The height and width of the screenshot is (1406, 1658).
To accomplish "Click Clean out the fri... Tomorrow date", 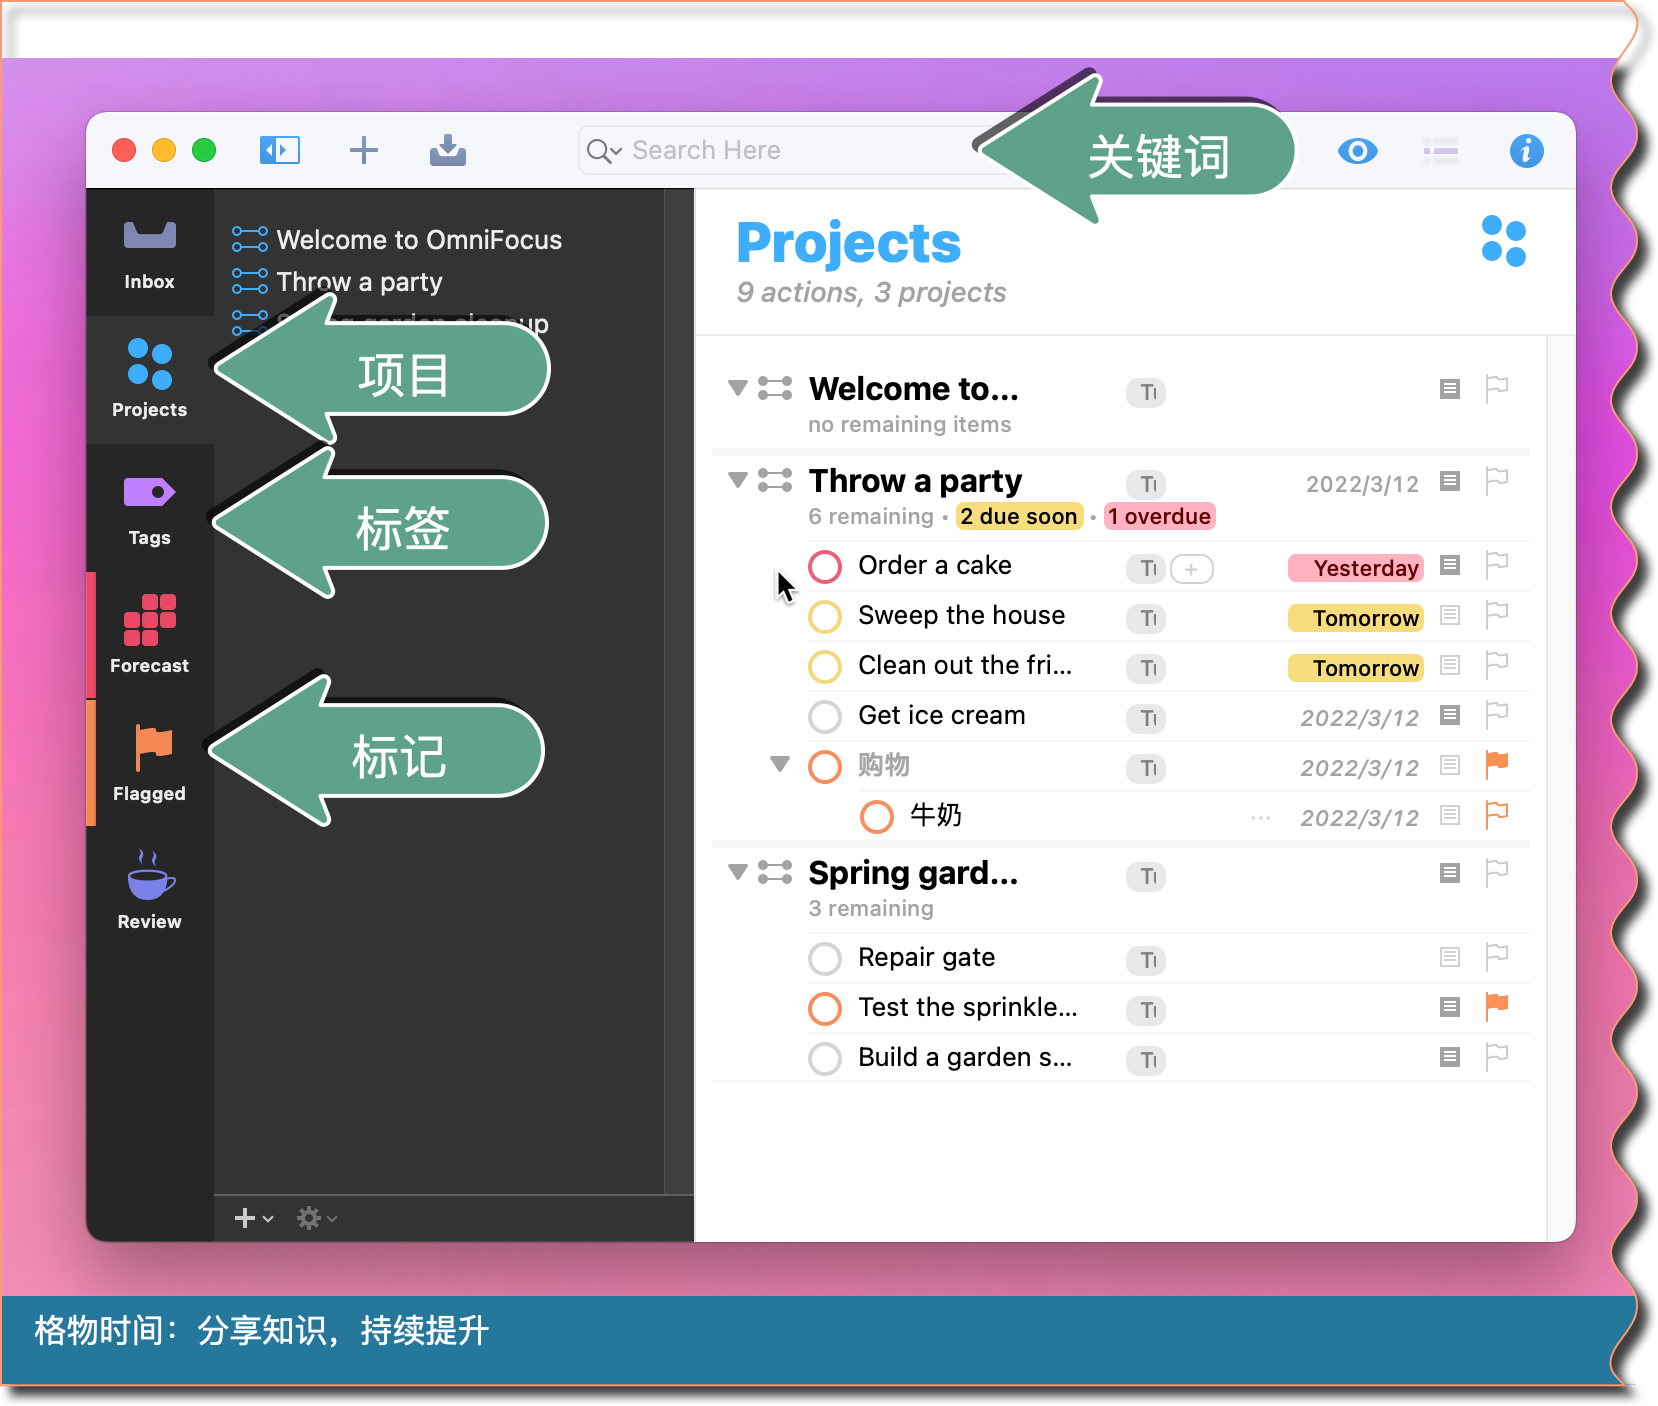I will [1355, 668].
